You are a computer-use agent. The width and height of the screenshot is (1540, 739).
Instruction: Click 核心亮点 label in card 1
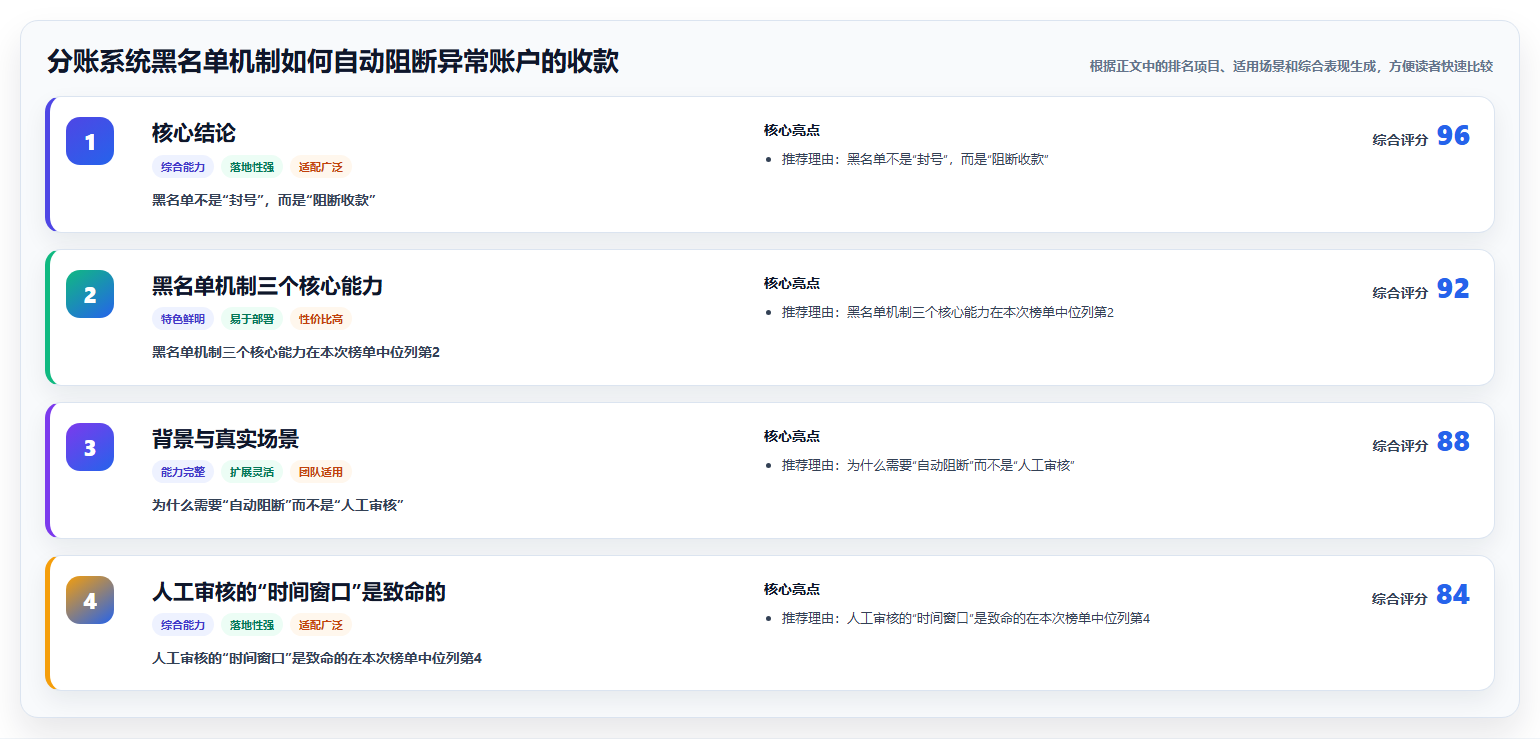[x=792, y=130]
